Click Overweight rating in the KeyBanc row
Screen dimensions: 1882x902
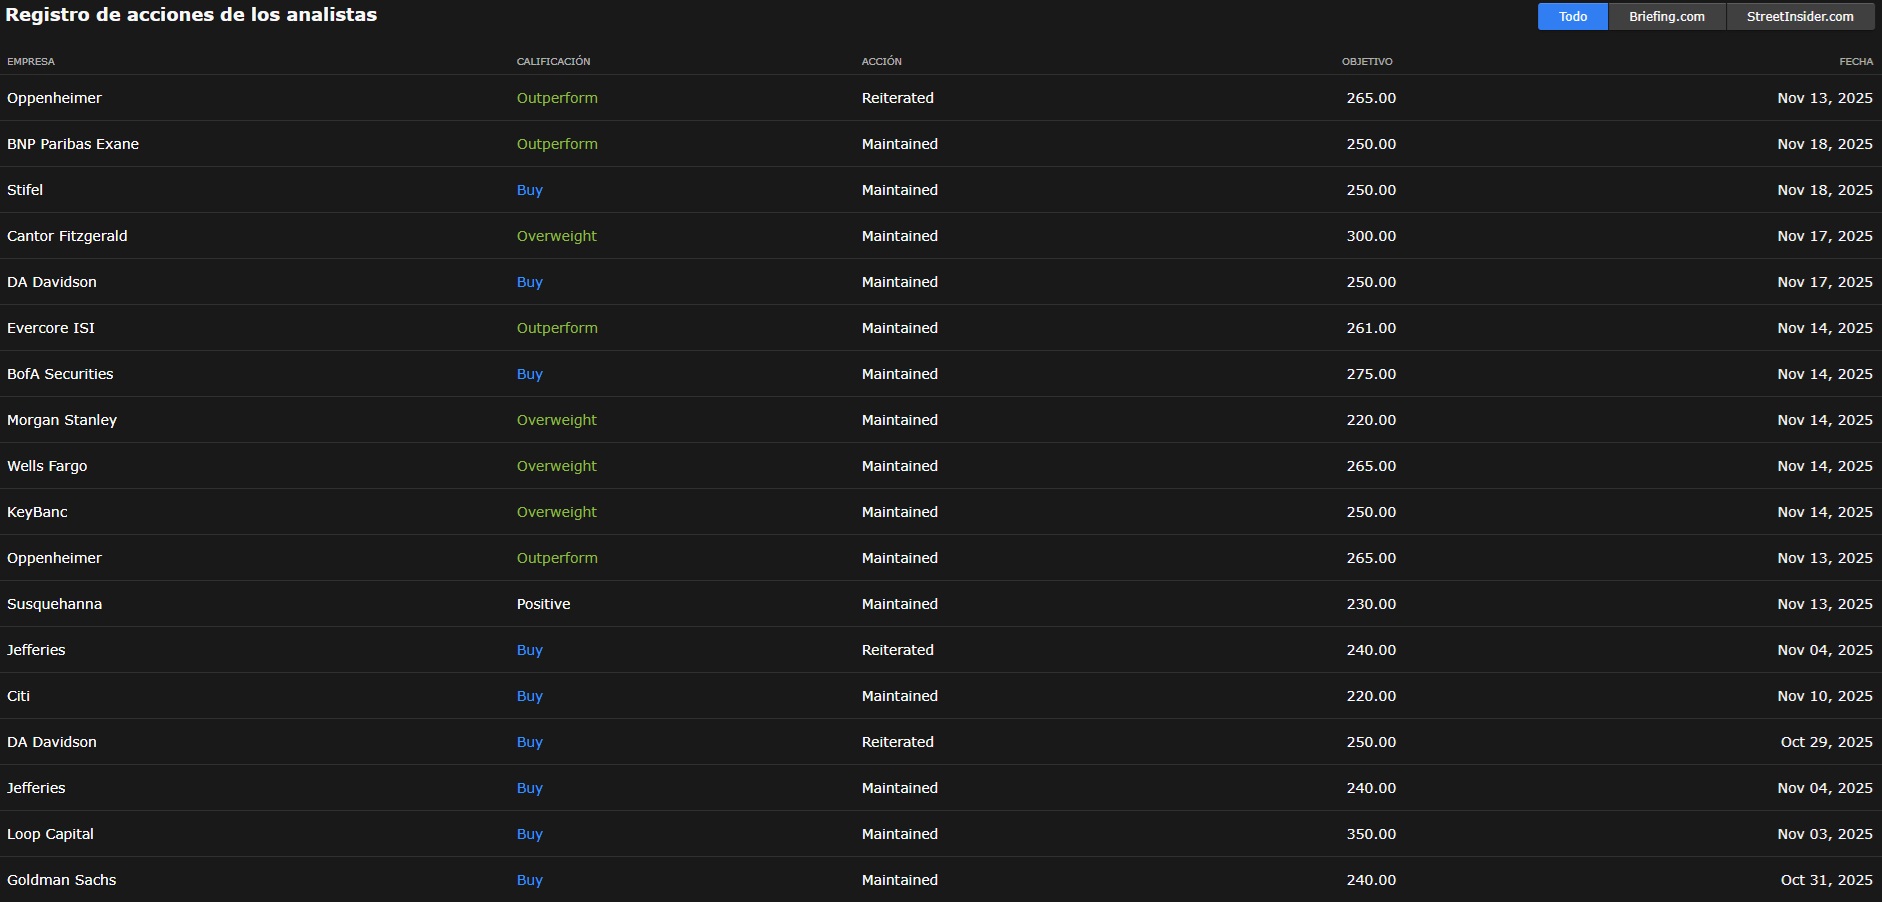(556, 512)
